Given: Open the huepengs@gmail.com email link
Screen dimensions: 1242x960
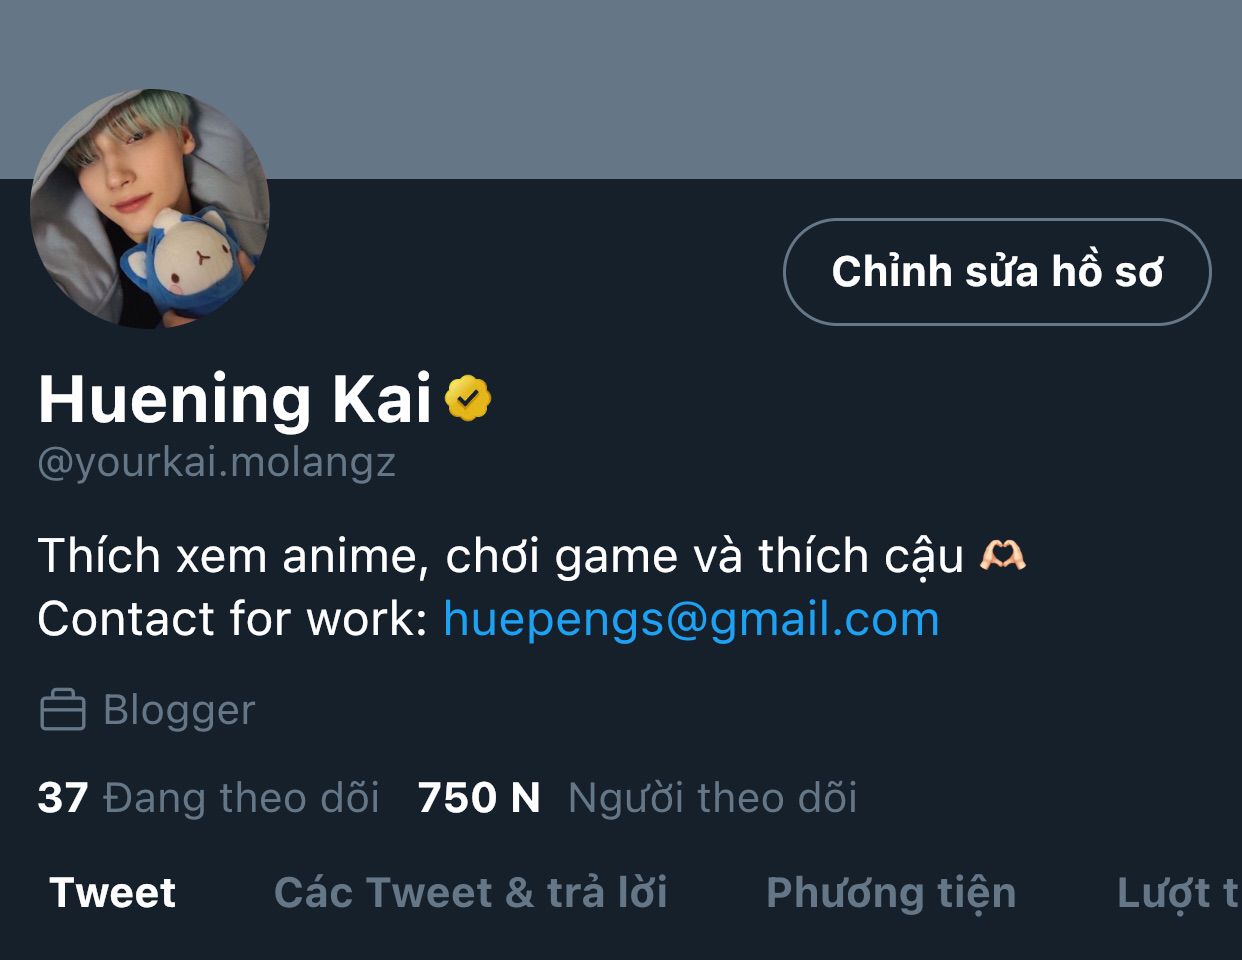Looking at the screenshot, I should click(x=691, y=619).
